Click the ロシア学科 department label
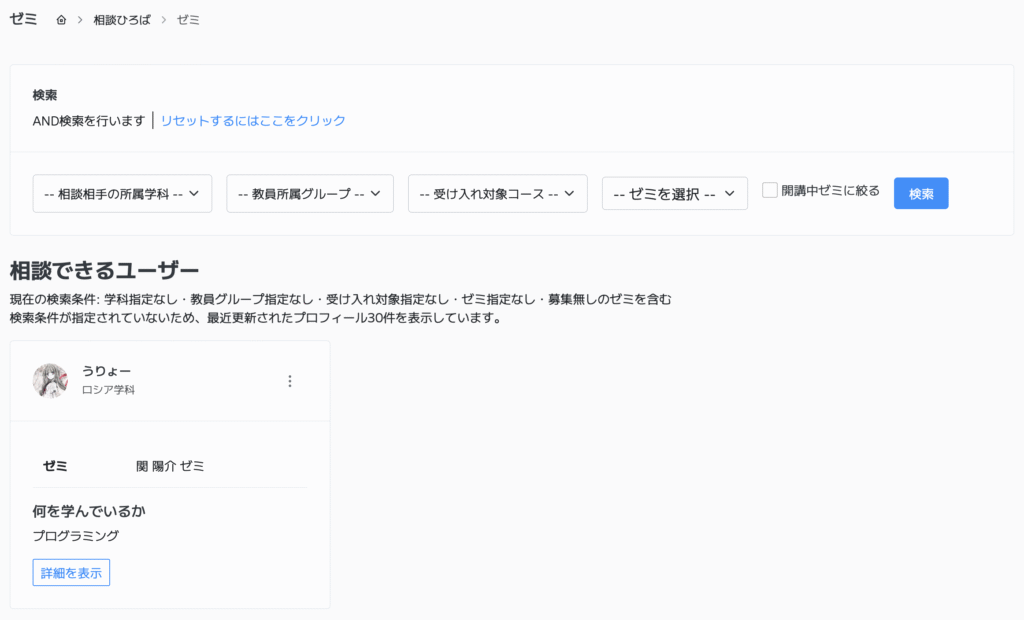1024x620 pixels. click(x=108, y=390)
